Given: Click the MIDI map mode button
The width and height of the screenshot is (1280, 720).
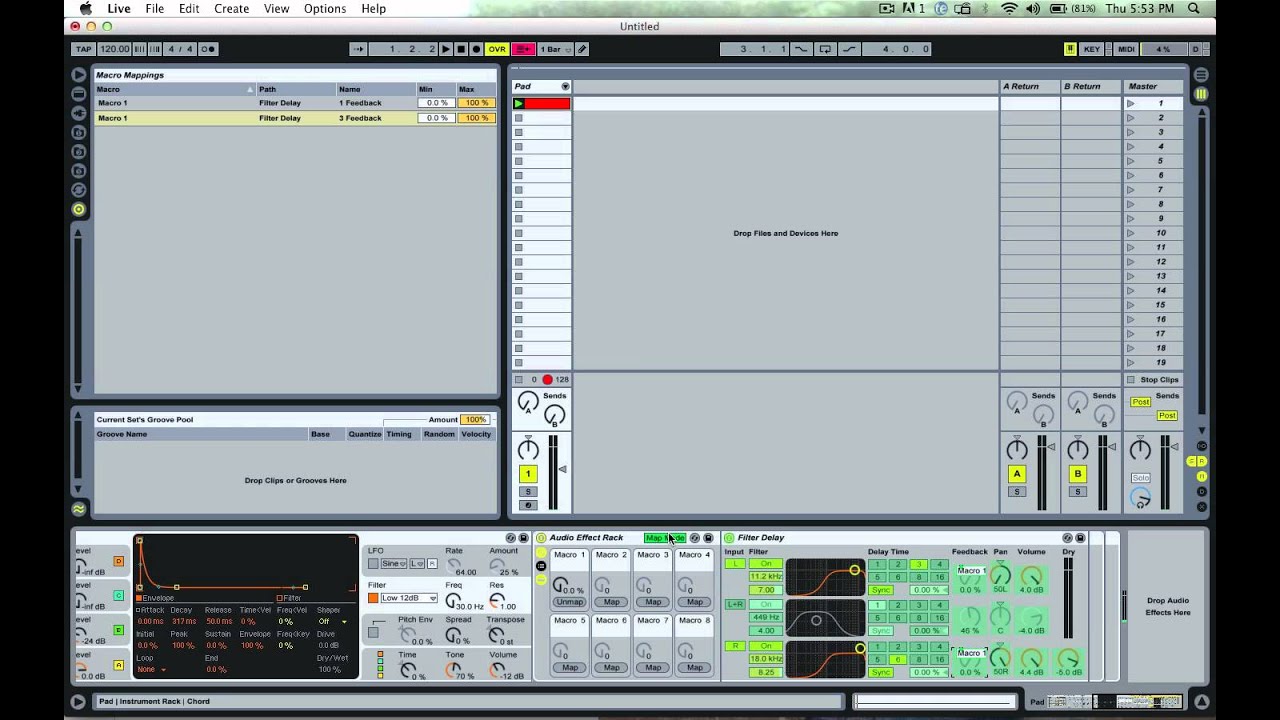Looking at the screenshot, I should [1126, 49].
